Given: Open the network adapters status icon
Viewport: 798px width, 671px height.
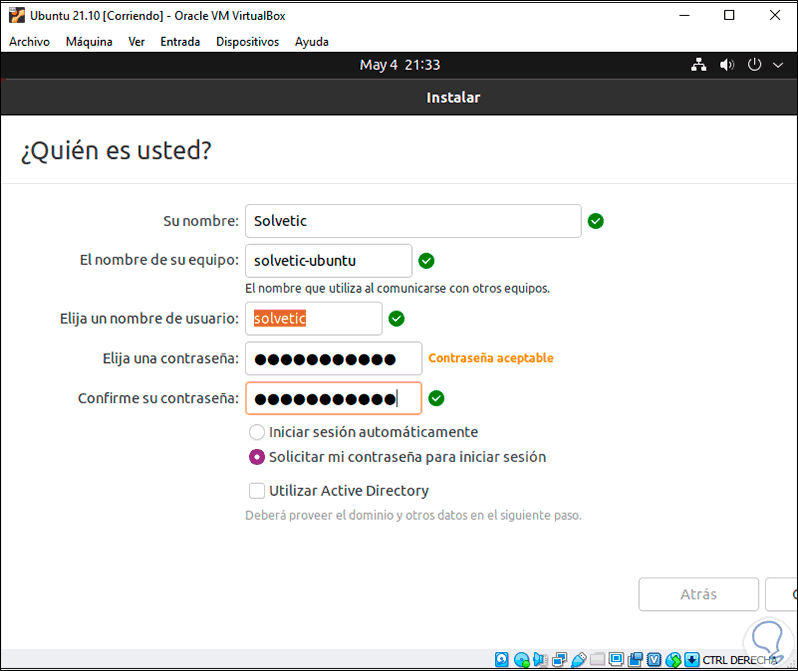Looking at the screenshot, I should coord(559,660).
